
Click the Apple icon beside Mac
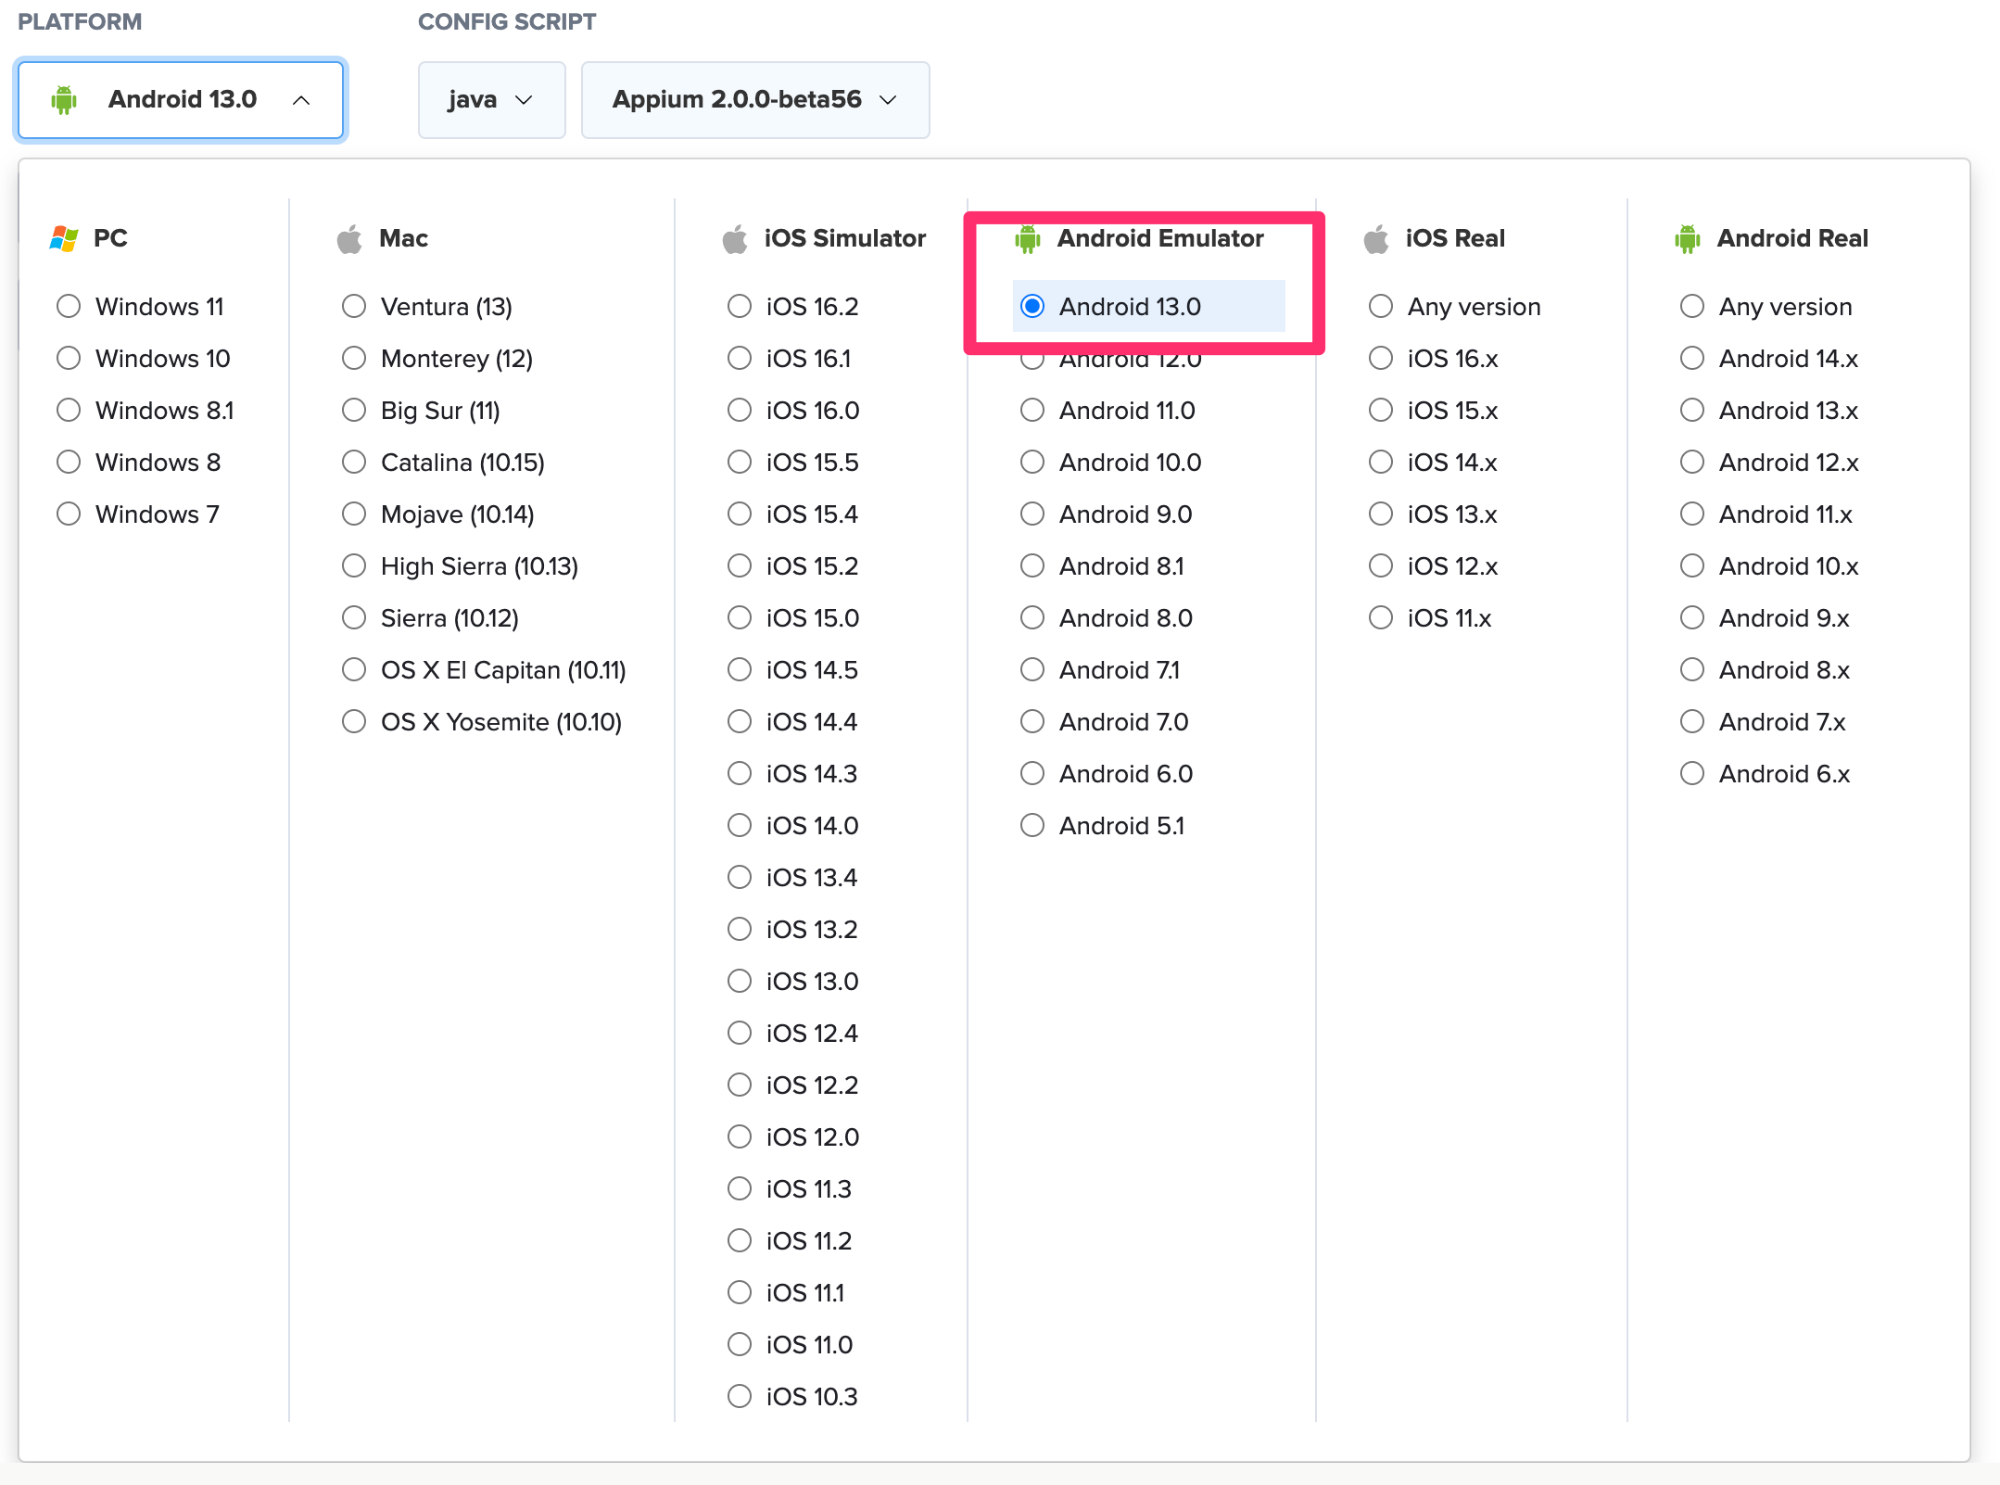click(349, 239)
